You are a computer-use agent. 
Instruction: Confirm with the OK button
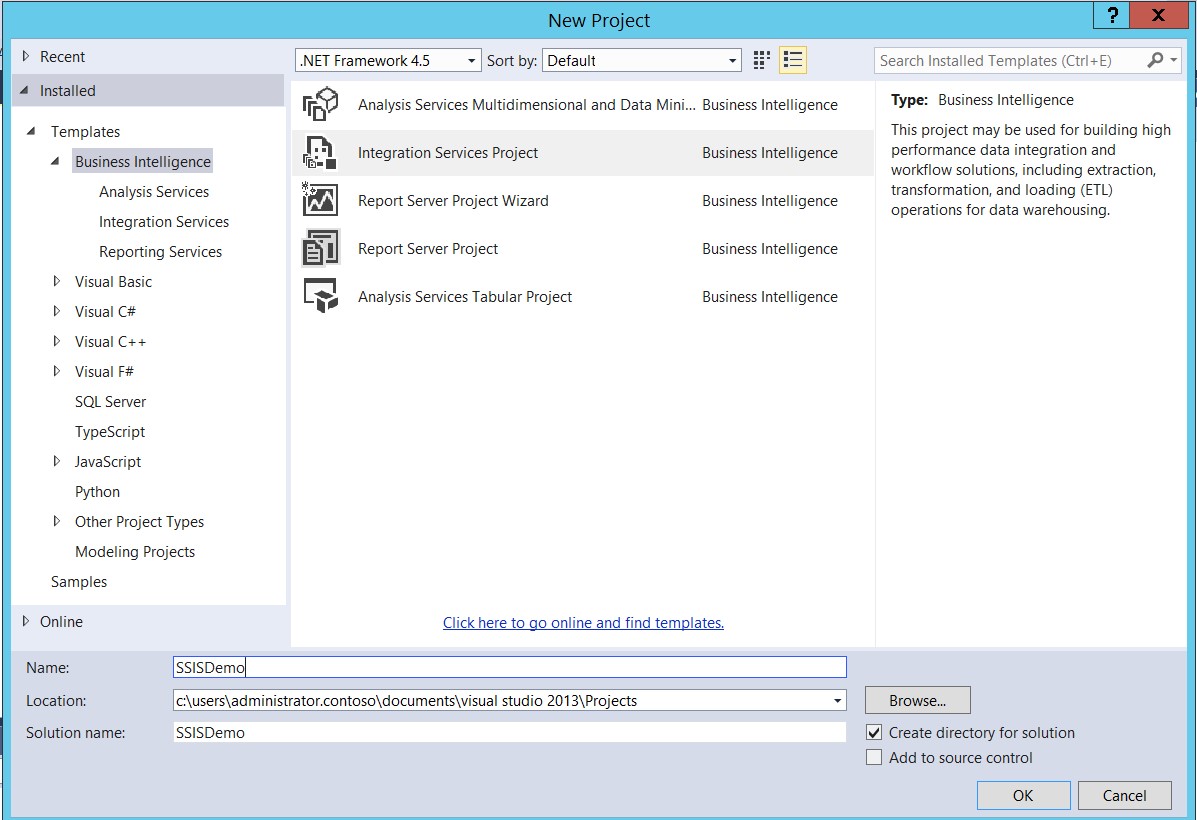1023,796
